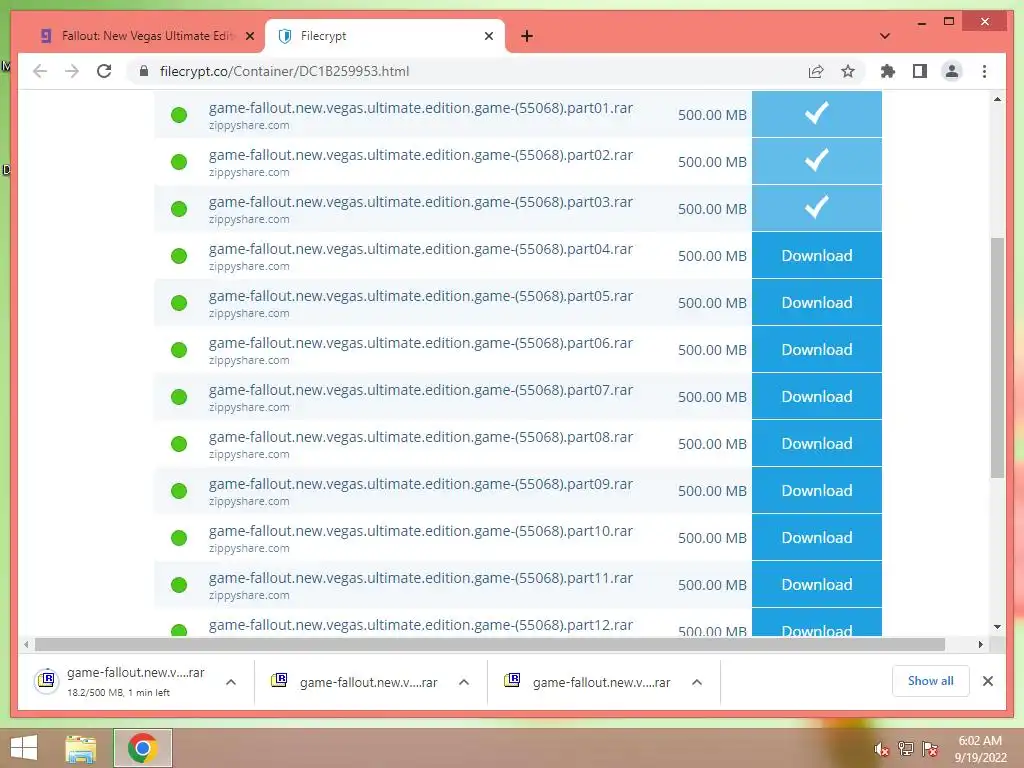Click the muted volume tray icon
Image resolution: width=1024 pixels, height=768 pixels.
point(881,749)
